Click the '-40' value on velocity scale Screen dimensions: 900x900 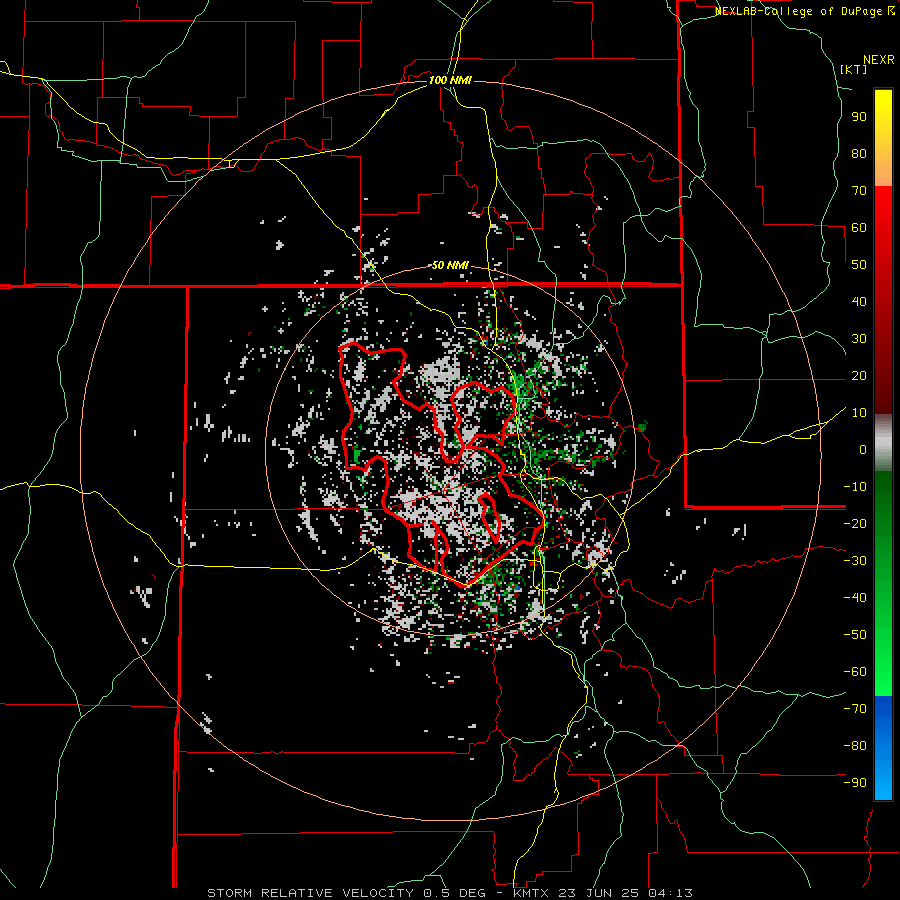pyautogui.click(x=855, y=598)
